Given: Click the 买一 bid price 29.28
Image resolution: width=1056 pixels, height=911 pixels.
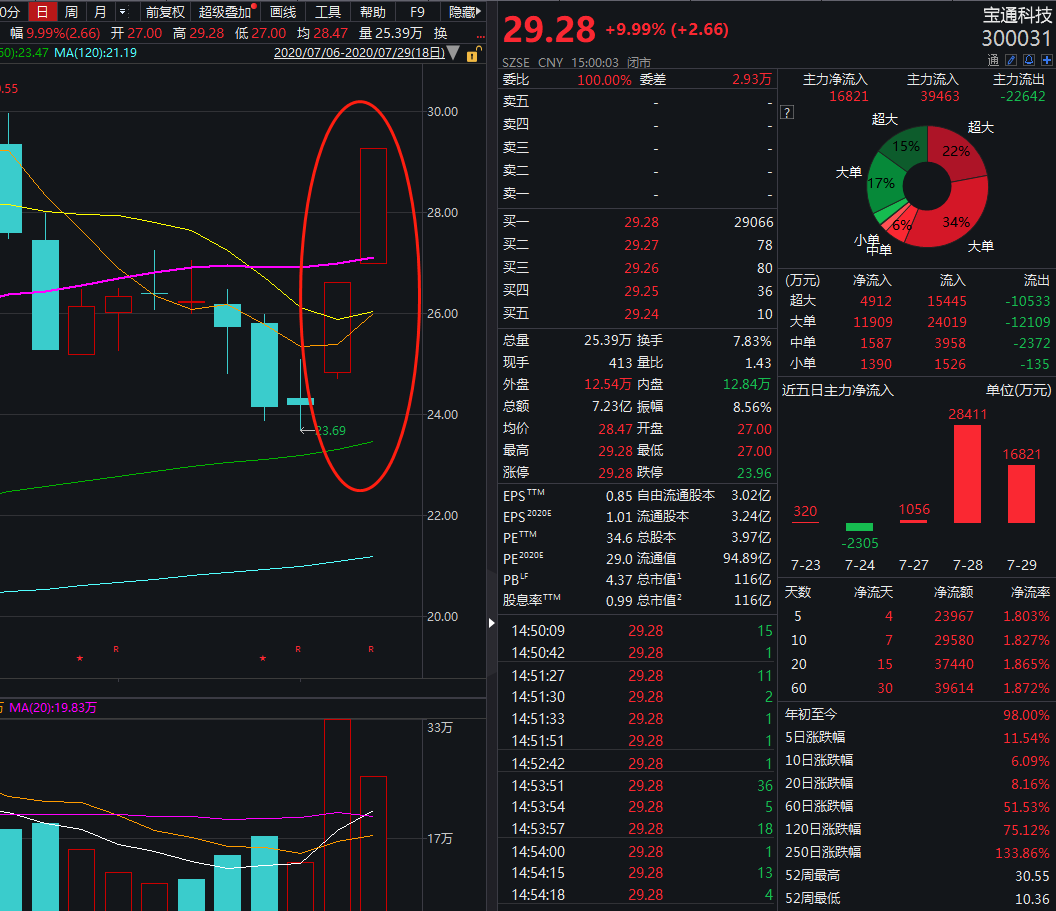Looking at the screenshot, I should (x=641, y=222).
